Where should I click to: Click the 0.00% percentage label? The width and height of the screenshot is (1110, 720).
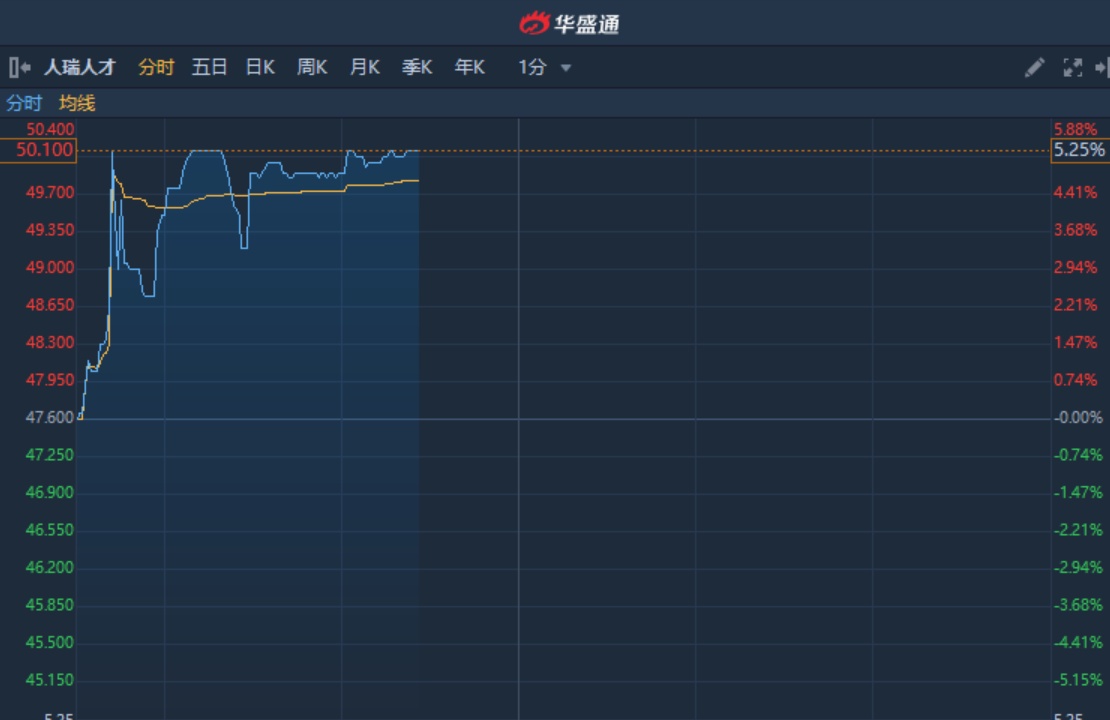1078,418
